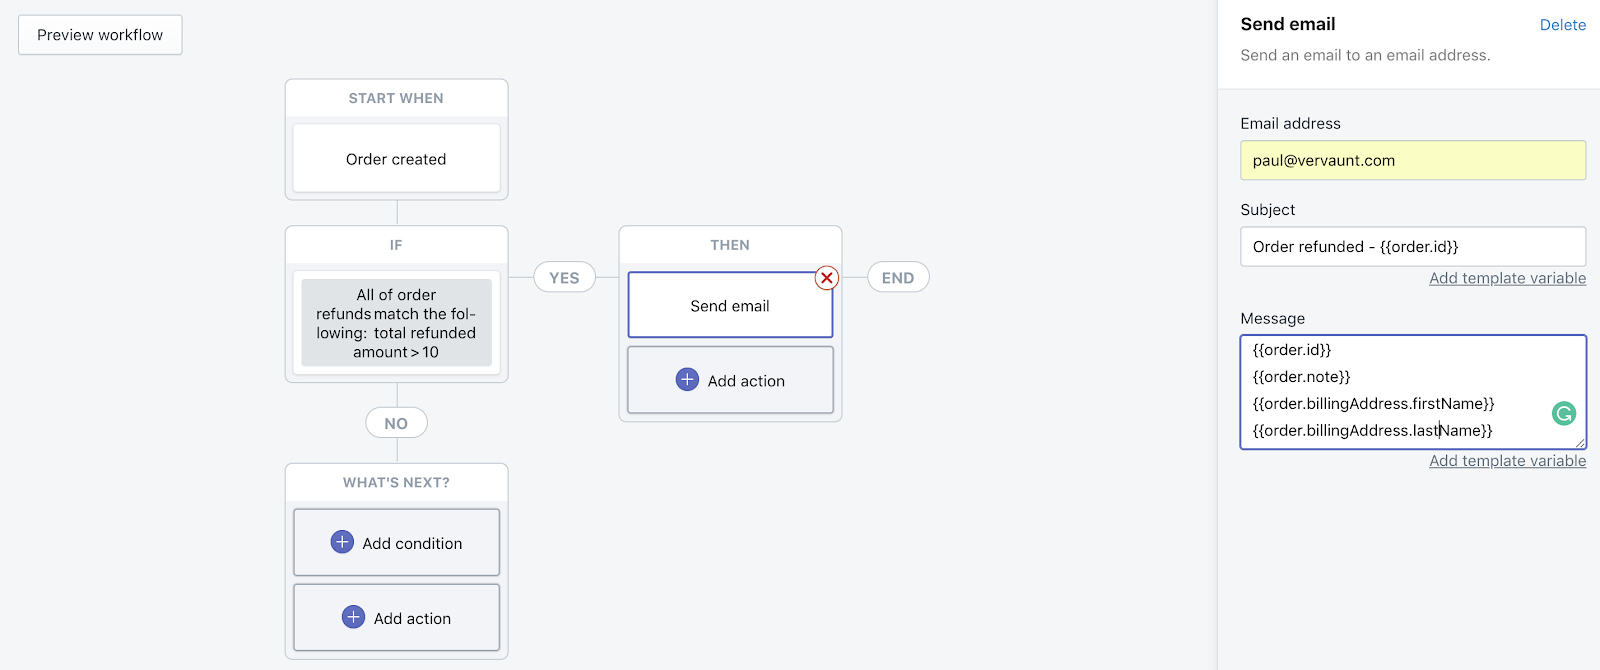
Task: Select the Order created trigger block
Action: [396, 159]
